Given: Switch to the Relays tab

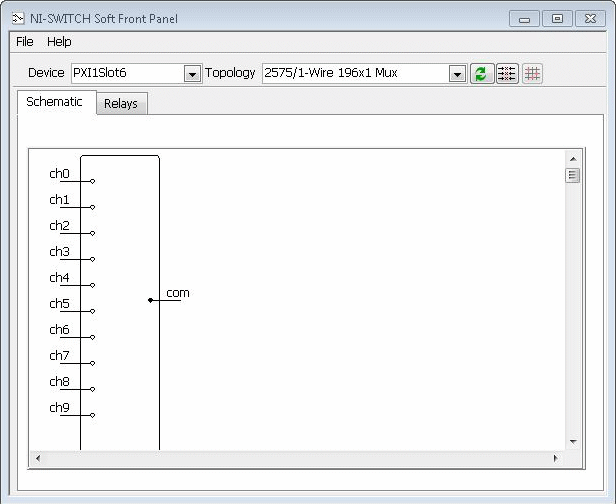Looking at the screenshot, I should click(x=121, y=104).
